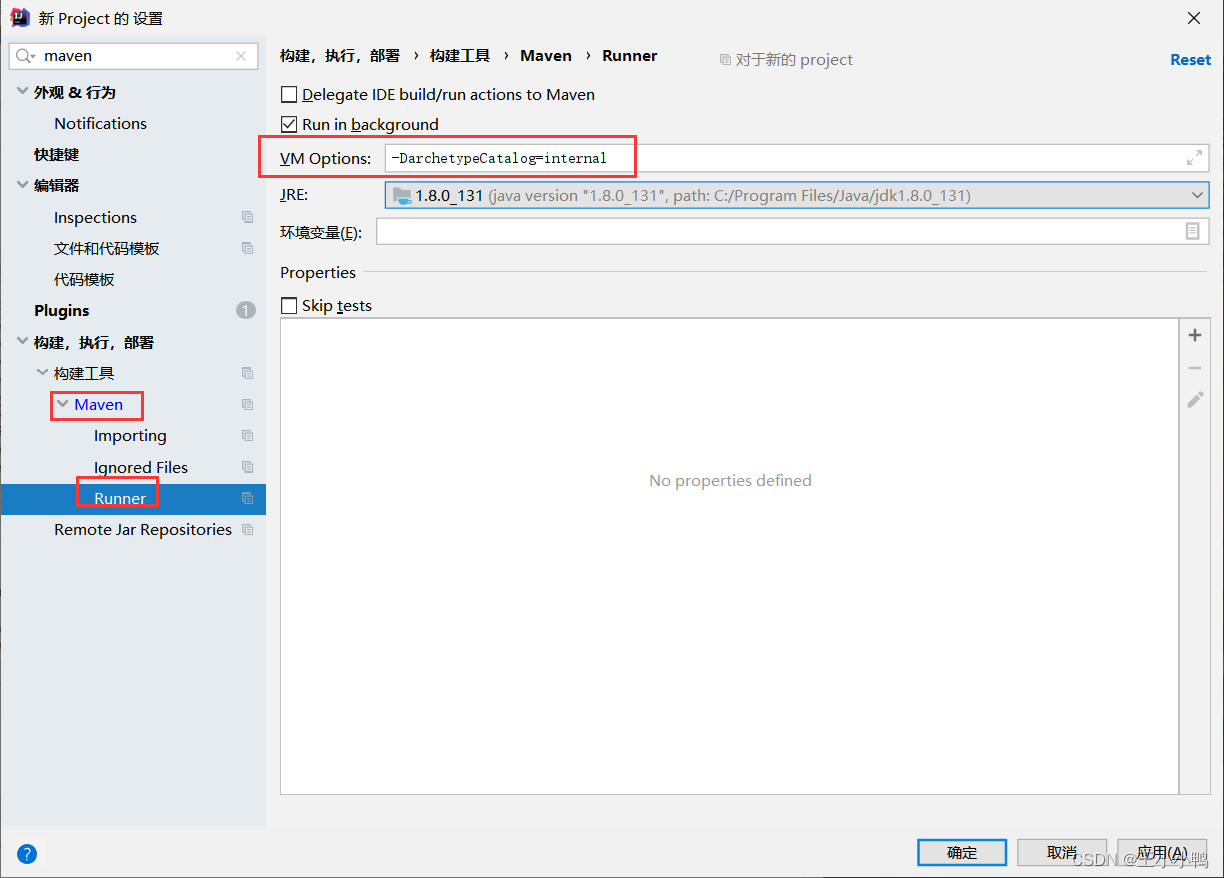Click the 取消 button
This screenshot has width=1224, height=878.
pyautogui.click(x=1062, y=852)
